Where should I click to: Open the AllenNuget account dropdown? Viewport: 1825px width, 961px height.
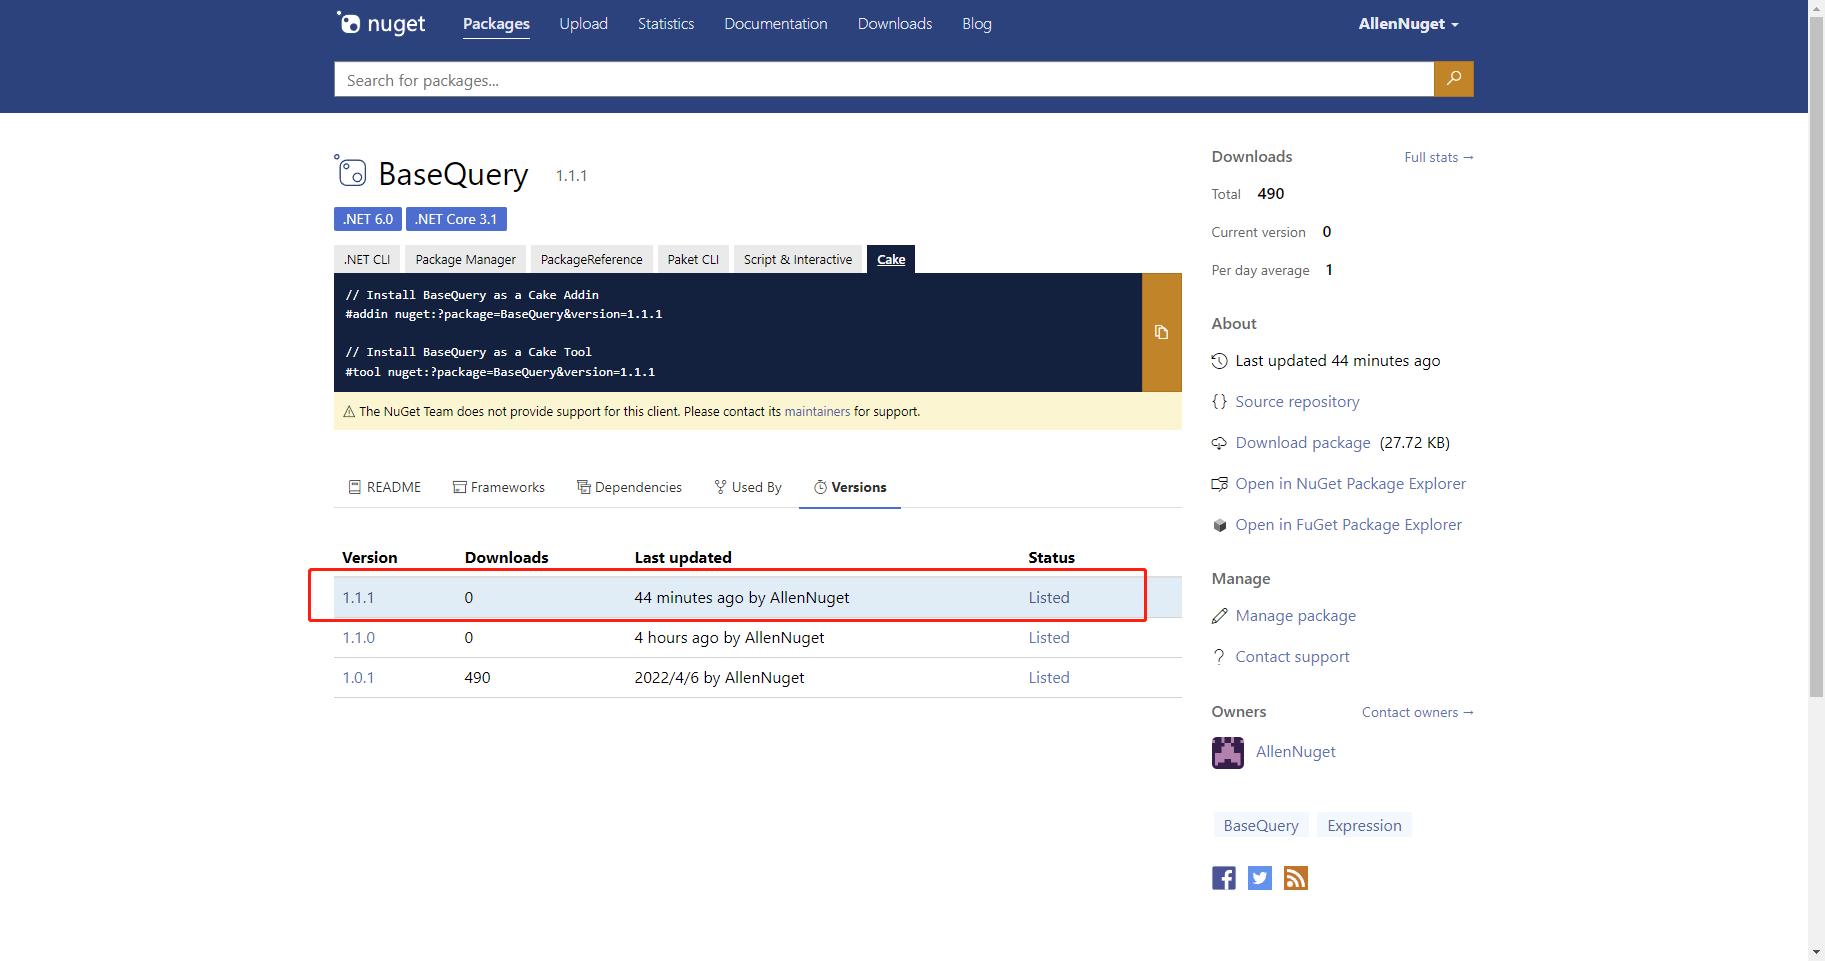tap(1408, 24)
